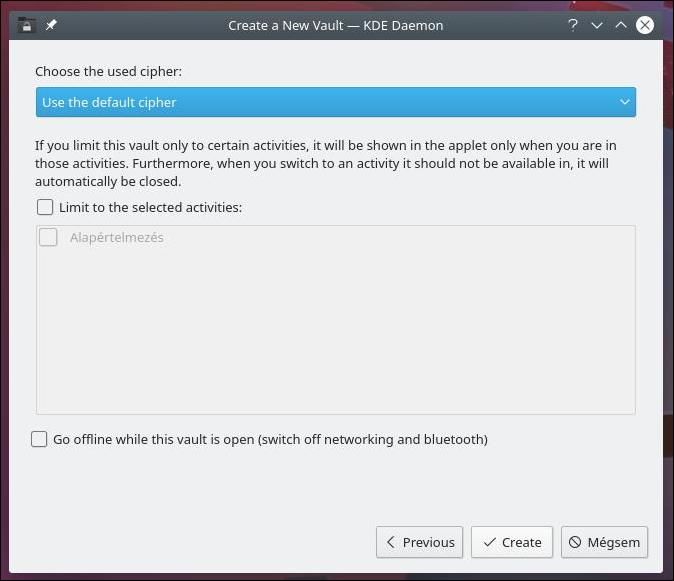Image resolution: width=674 pixels, height=581 pixels.
Task: Click the cancel circle icon on Mégsem
Action: click(575, 542)
